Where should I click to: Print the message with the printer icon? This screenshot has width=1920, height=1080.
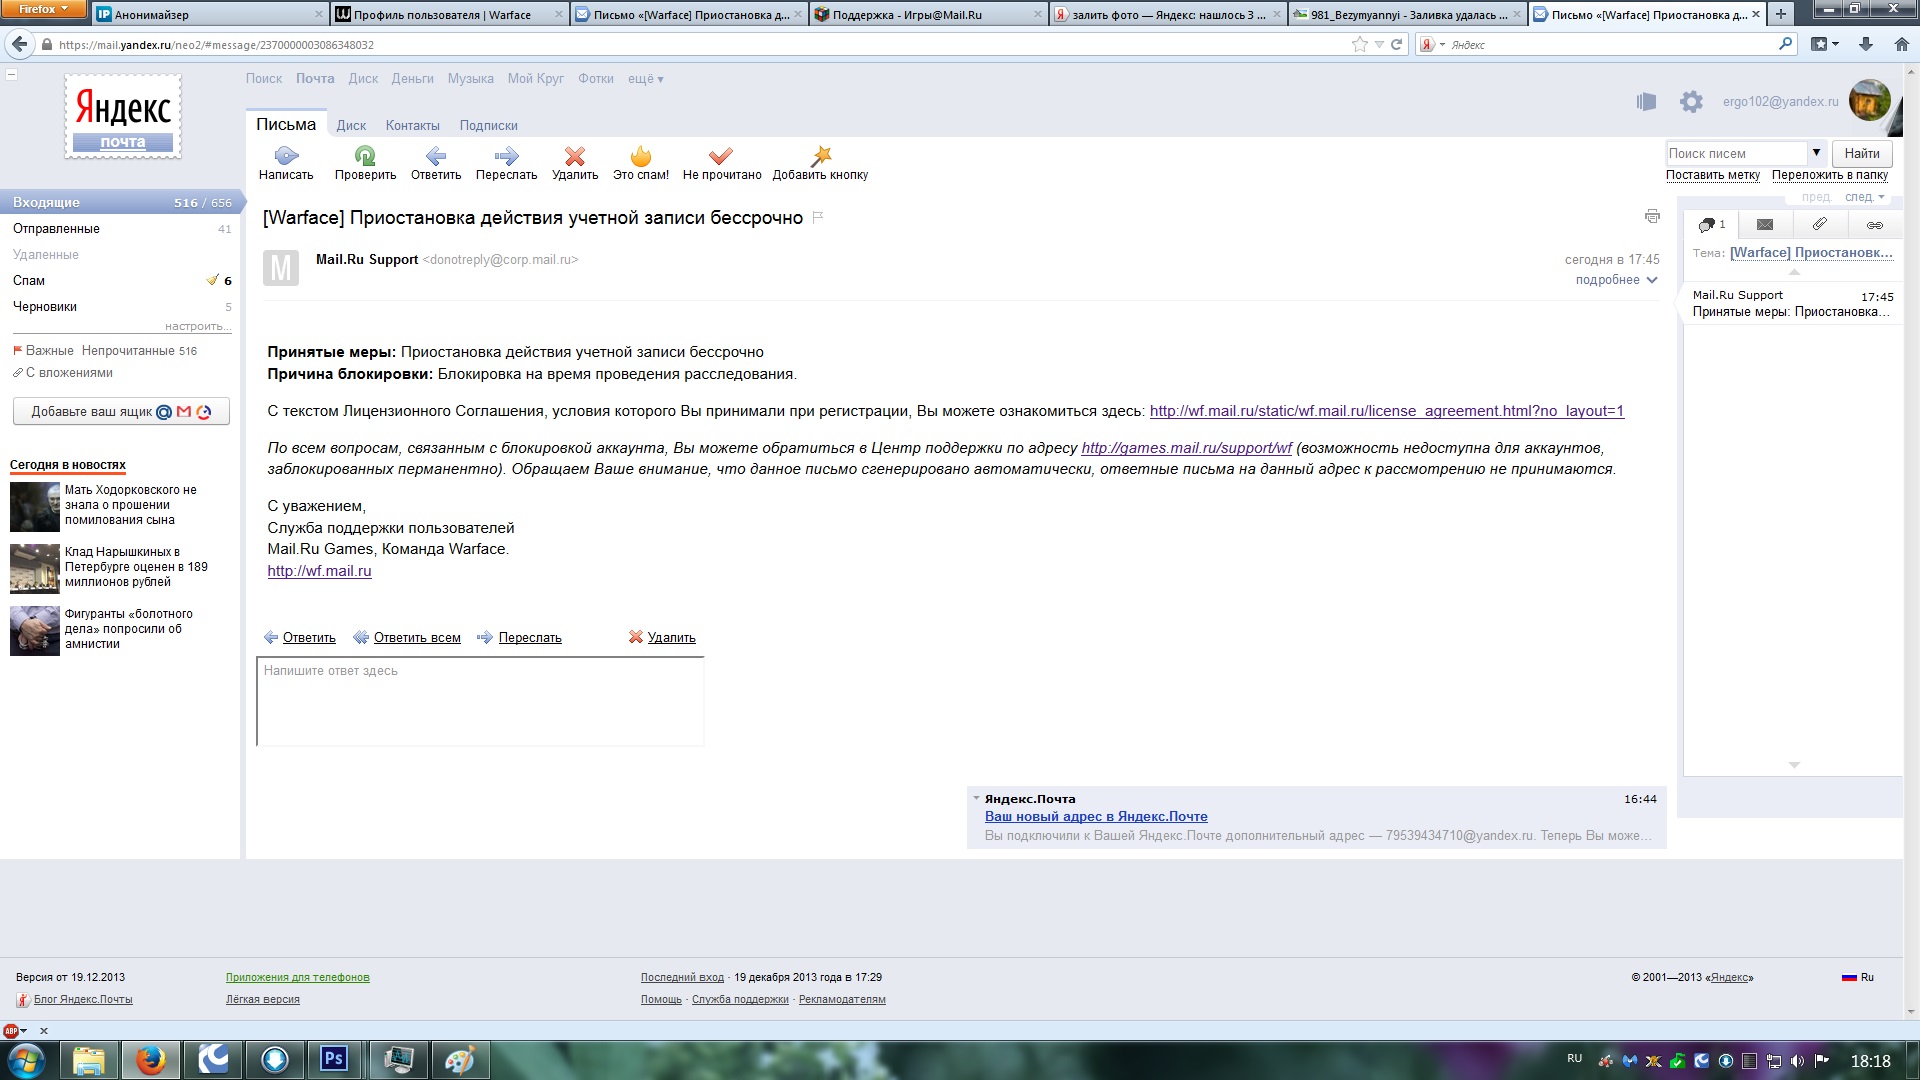1652,216
